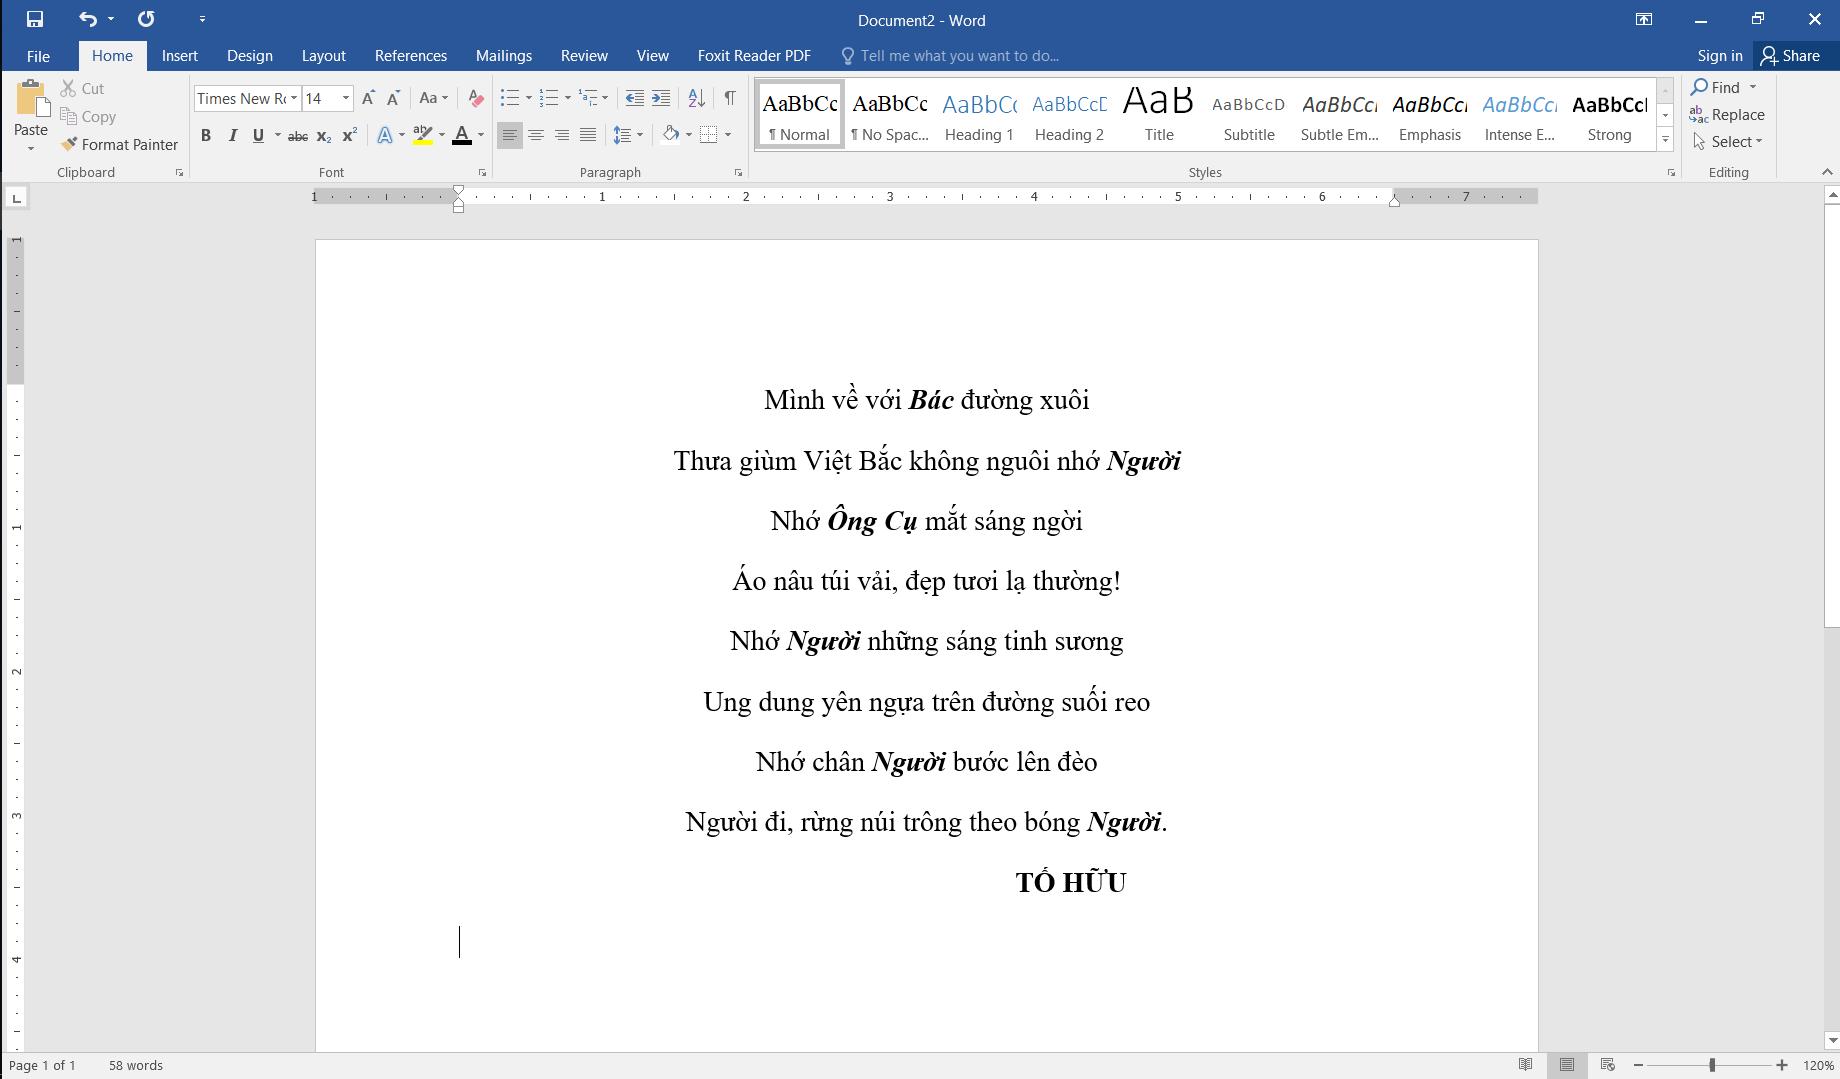Increase font size with Grow Font
1840x1079 pixels.
coord(368,98)
